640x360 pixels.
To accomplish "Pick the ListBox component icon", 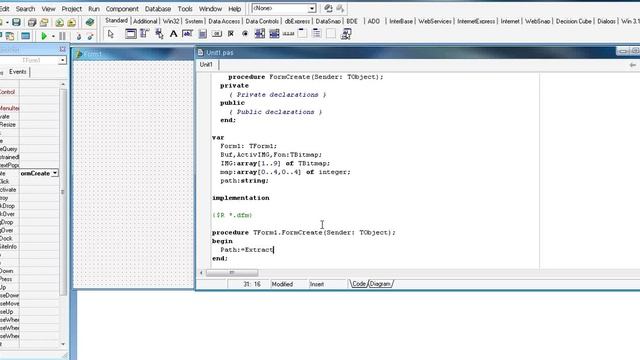I will pos(260,34).
